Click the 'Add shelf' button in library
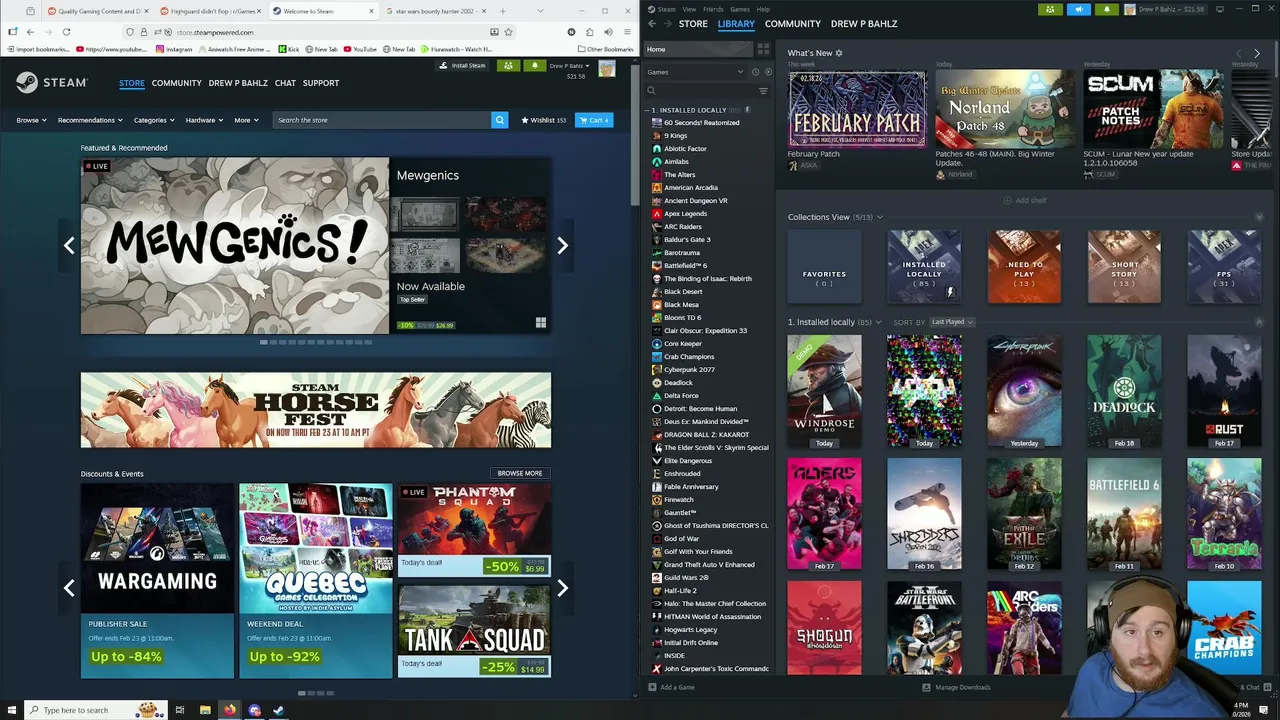This screenshot has width=1280, height=720. pos(1025,200)
